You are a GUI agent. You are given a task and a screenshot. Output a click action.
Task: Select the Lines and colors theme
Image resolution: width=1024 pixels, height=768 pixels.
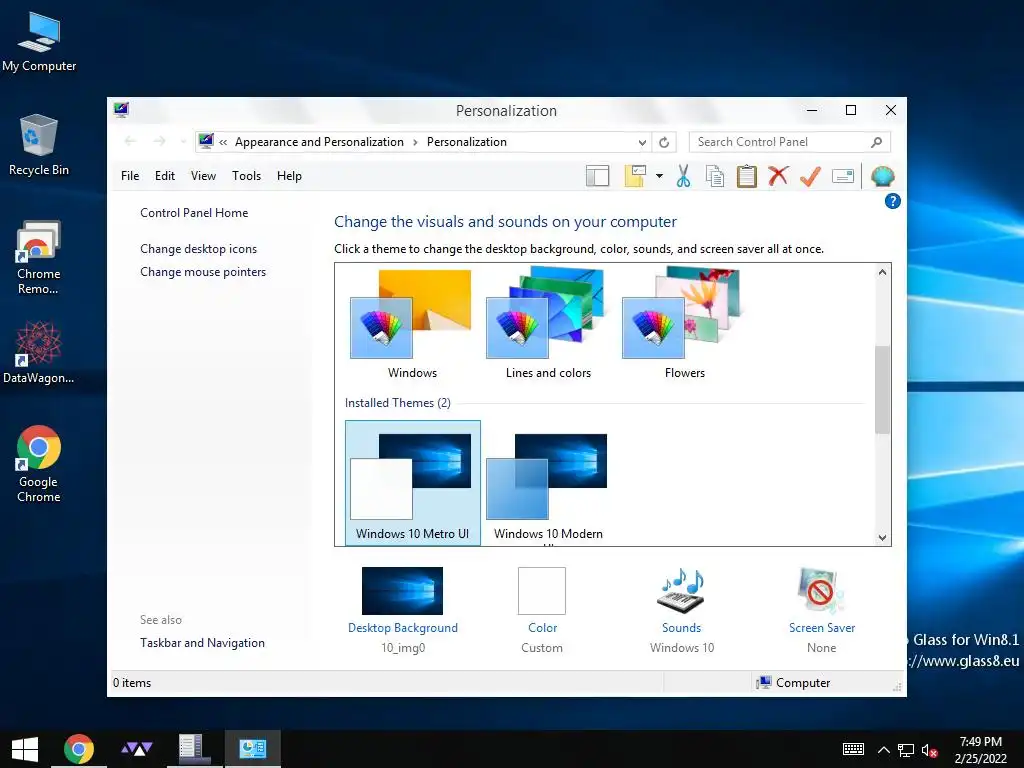click(548, 323)
